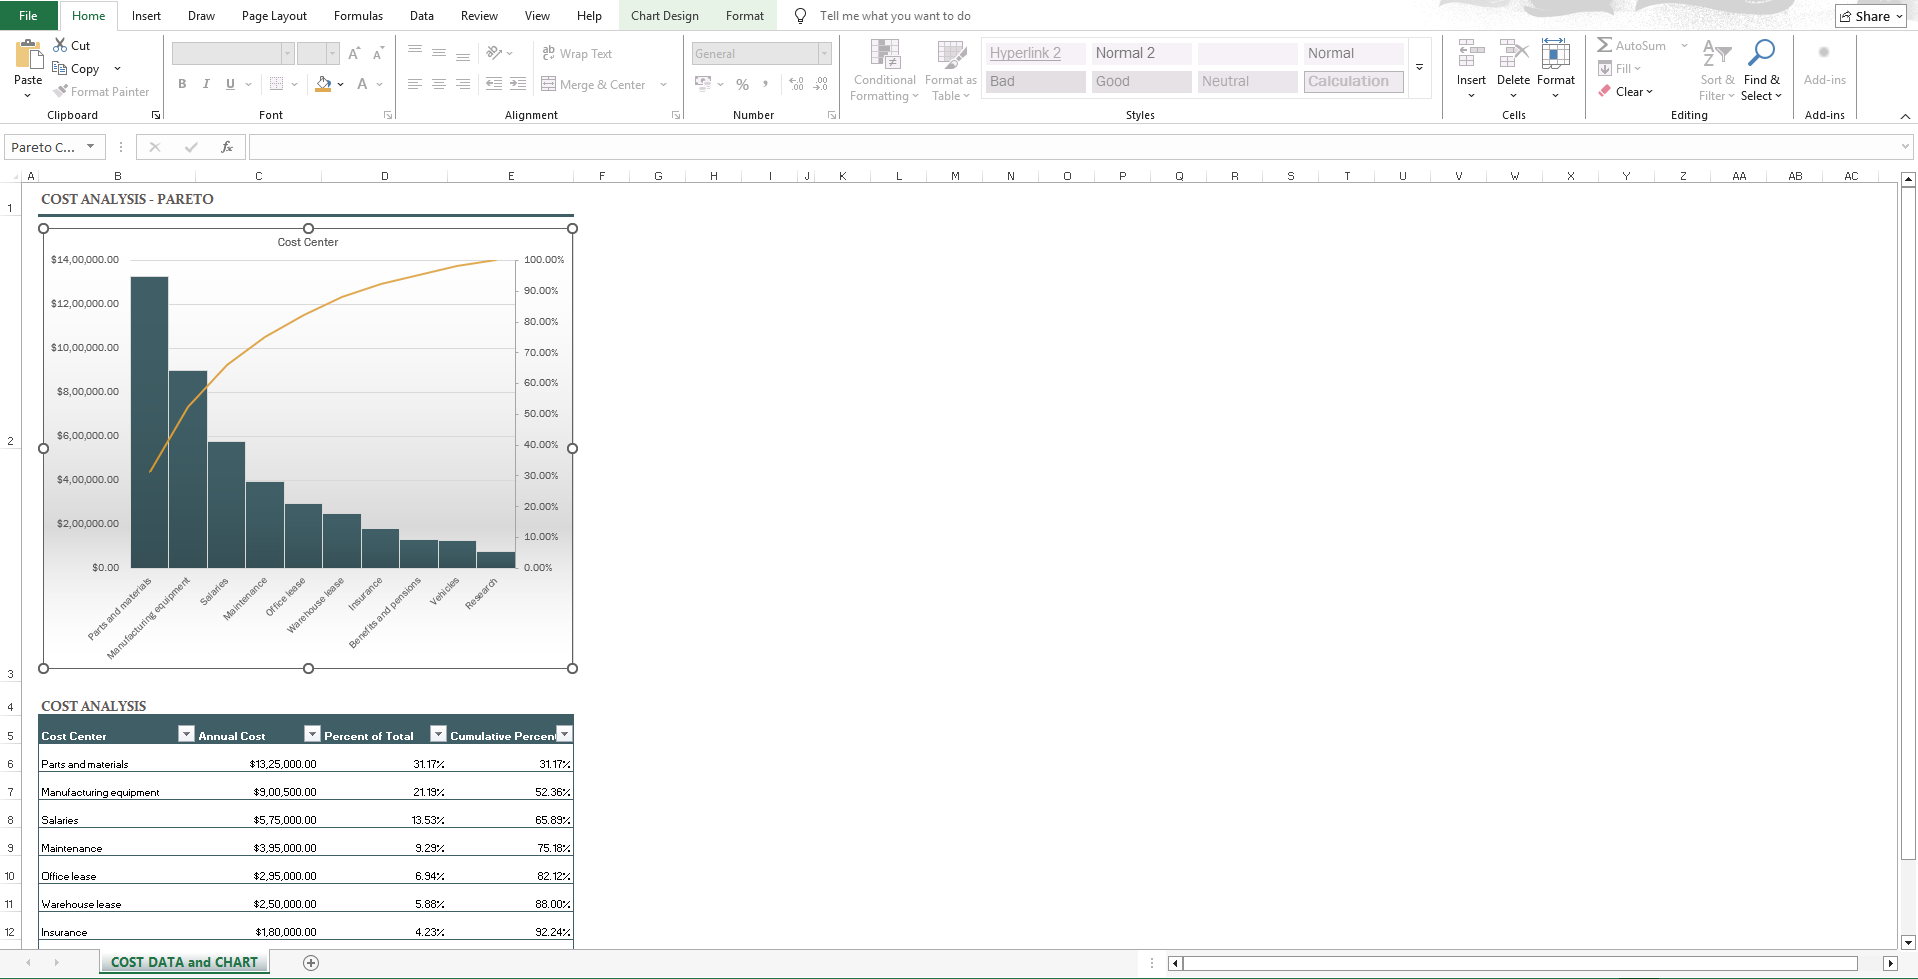Apply the Fill Color bucket
Viewport: 1918px width, 979px height.
coord(323,84)
